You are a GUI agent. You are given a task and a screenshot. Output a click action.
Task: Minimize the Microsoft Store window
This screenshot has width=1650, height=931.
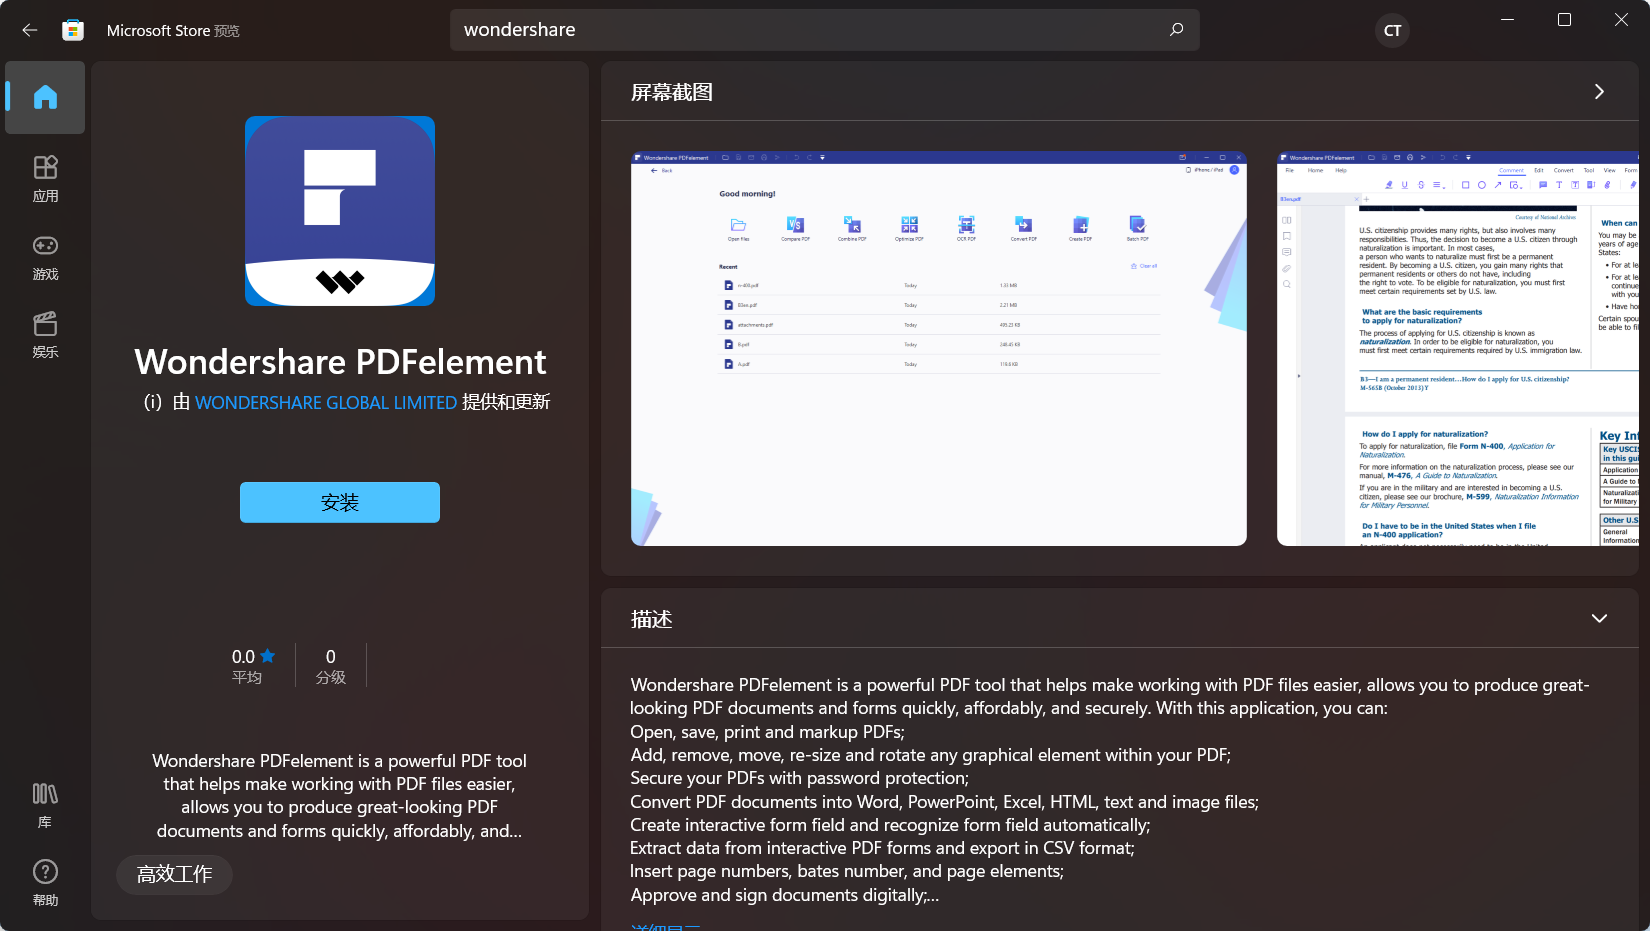pos(1508,20)
